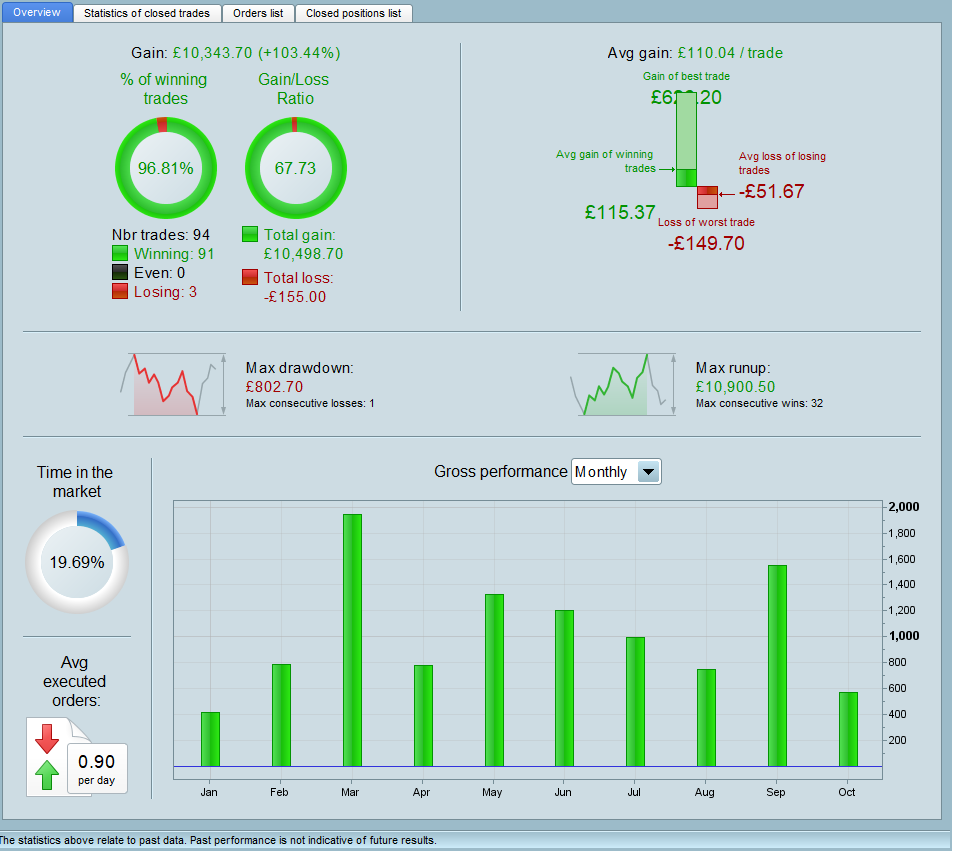Click the Max runup chart thumbnail
The image size is (956, 851).
coord(624,384)
